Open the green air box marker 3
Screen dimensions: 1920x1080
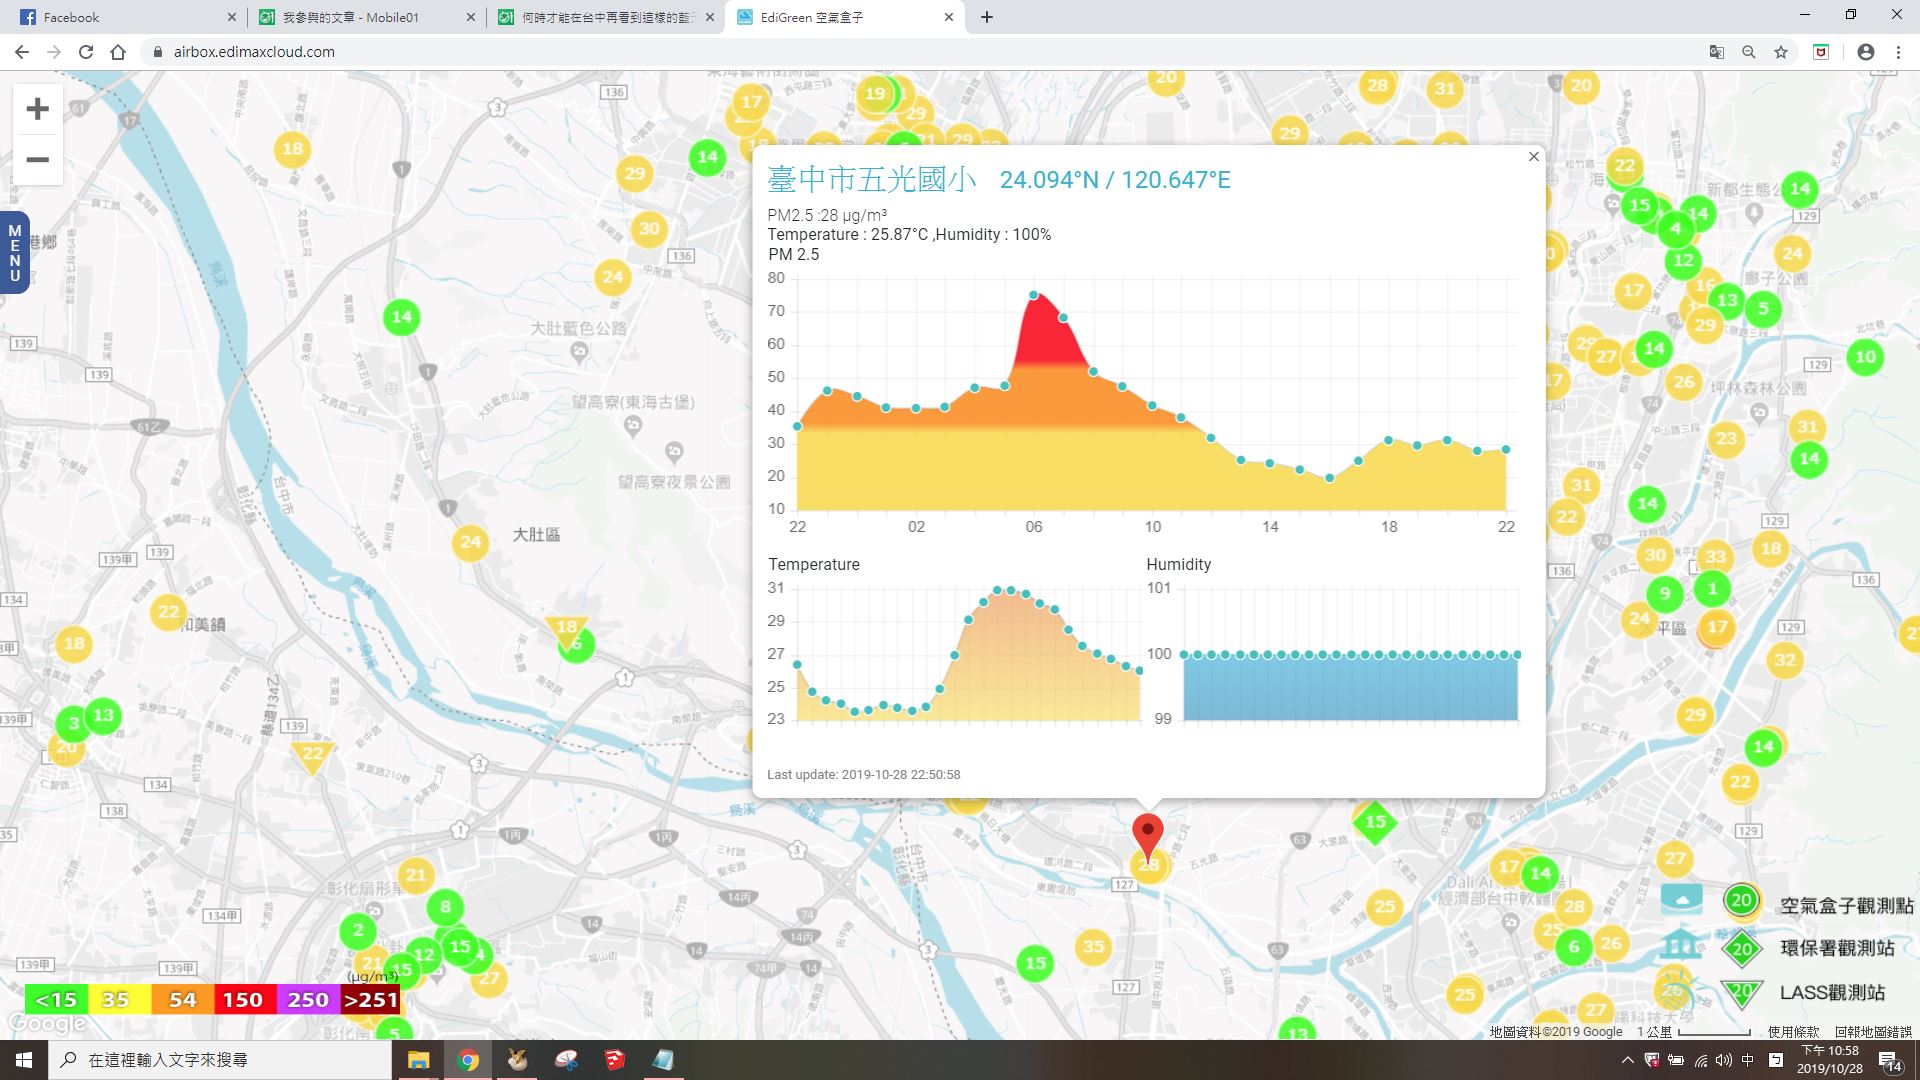(x=73, y=724)
